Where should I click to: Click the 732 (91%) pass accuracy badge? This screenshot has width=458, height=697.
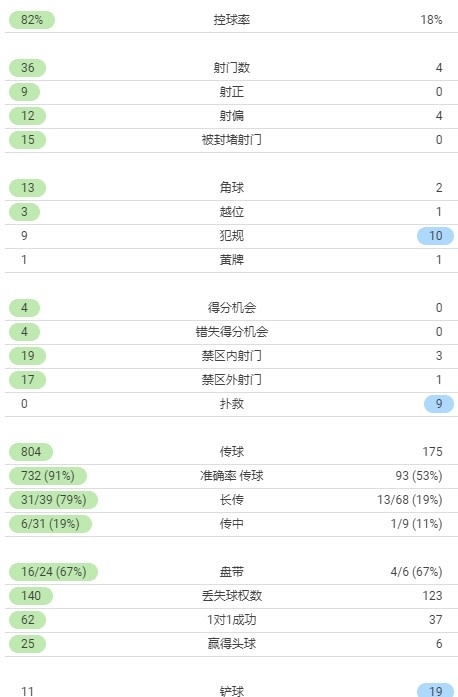(x=48, y=476)
